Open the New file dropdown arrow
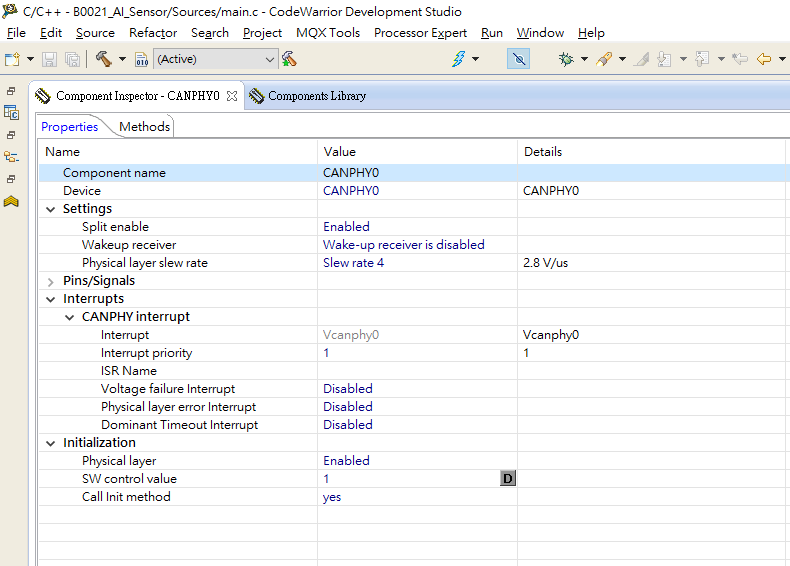Viewport: 790px width, 566px height. coord(30,59)
